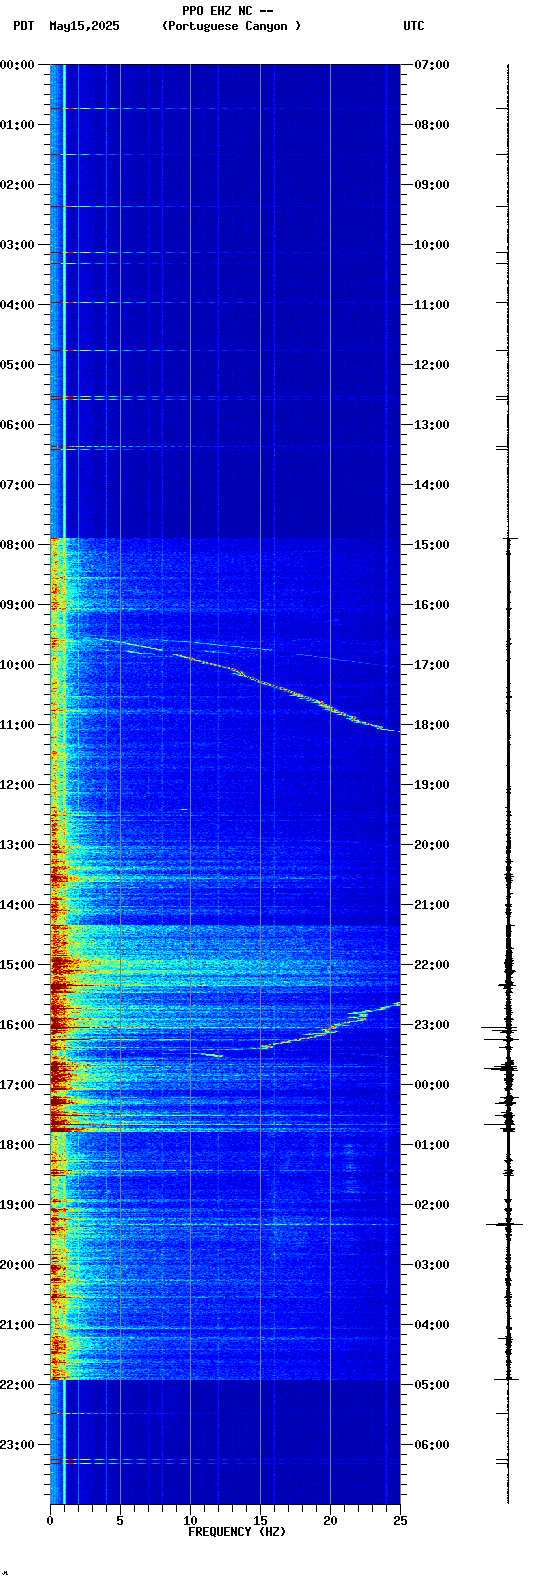Click the 11:00 UTC time label
This screenshot has height=1584, width=552.
[432, 305]
